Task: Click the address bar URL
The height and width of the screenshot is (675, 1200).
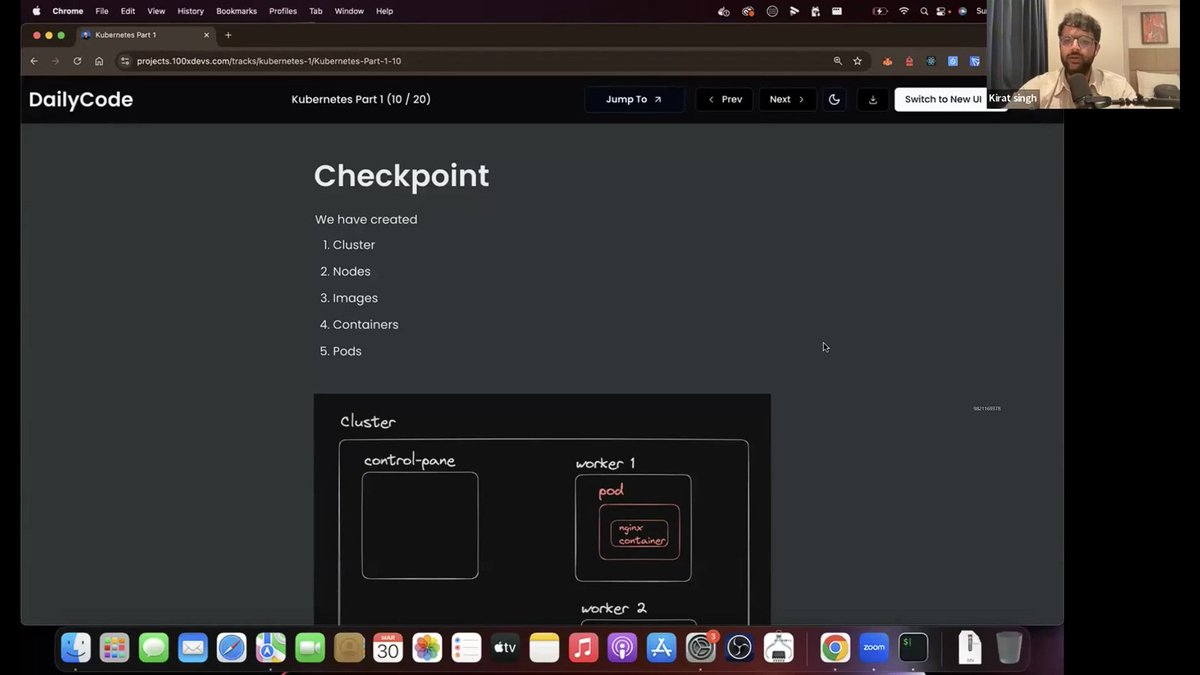Action: (269, 61)
